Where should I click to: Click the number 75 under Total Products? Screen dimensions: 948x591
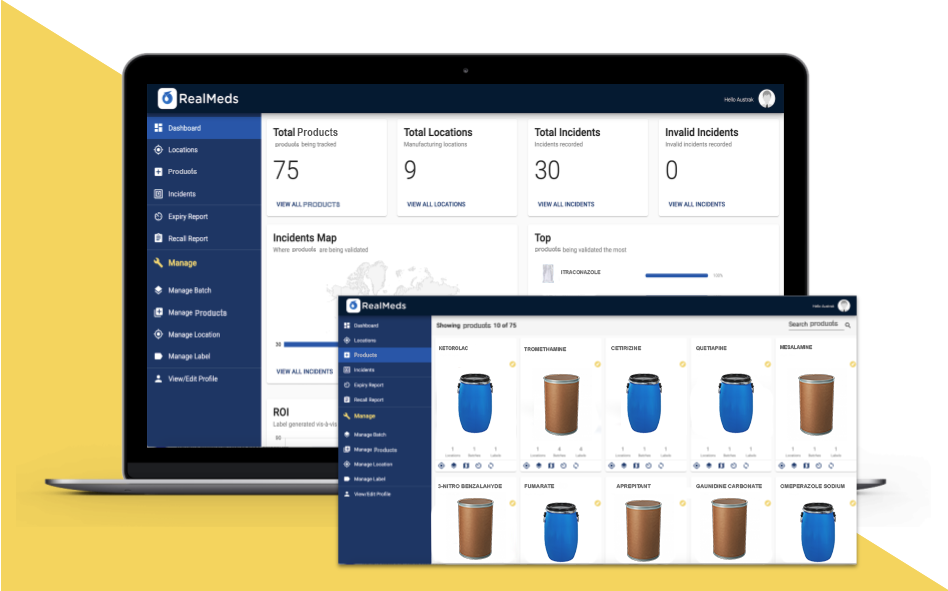(x=286, y=170)
